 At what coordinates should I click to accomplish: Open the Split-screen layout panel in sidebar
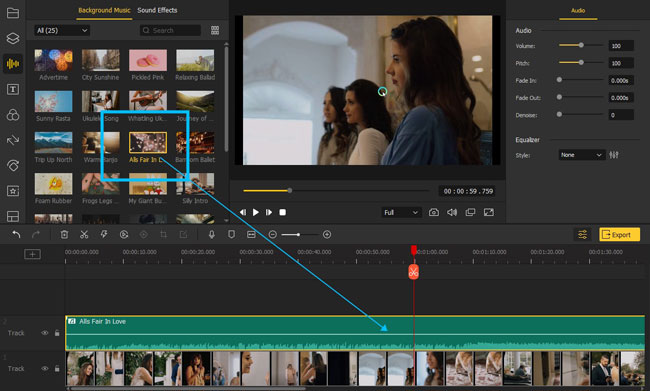[x=13, y=216]
